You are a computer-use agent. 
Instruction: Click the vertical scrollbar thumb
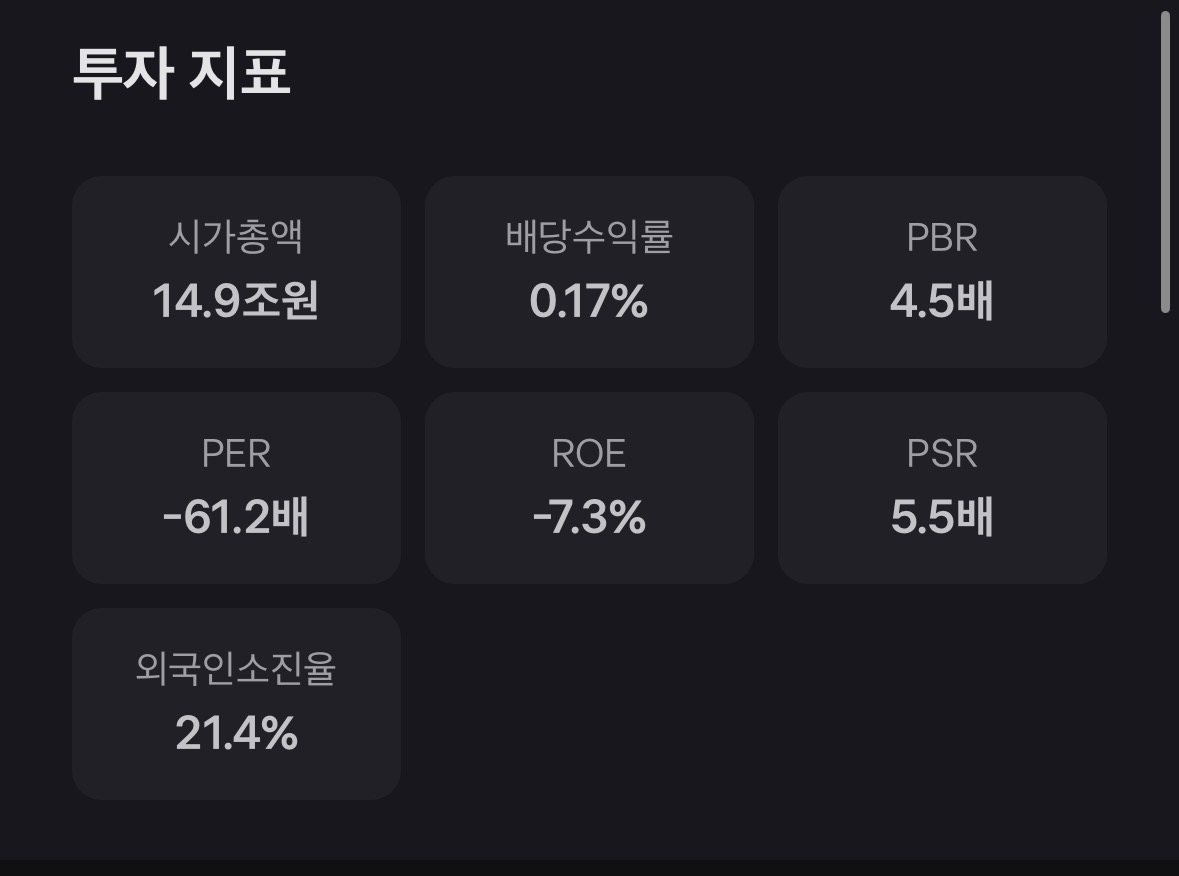click(1165, 162)
